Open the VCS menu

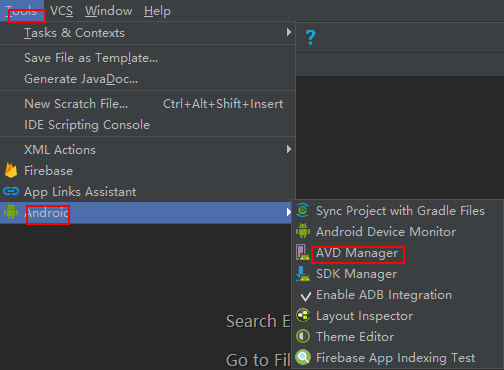pyautogui.click(x=62, y=11)
